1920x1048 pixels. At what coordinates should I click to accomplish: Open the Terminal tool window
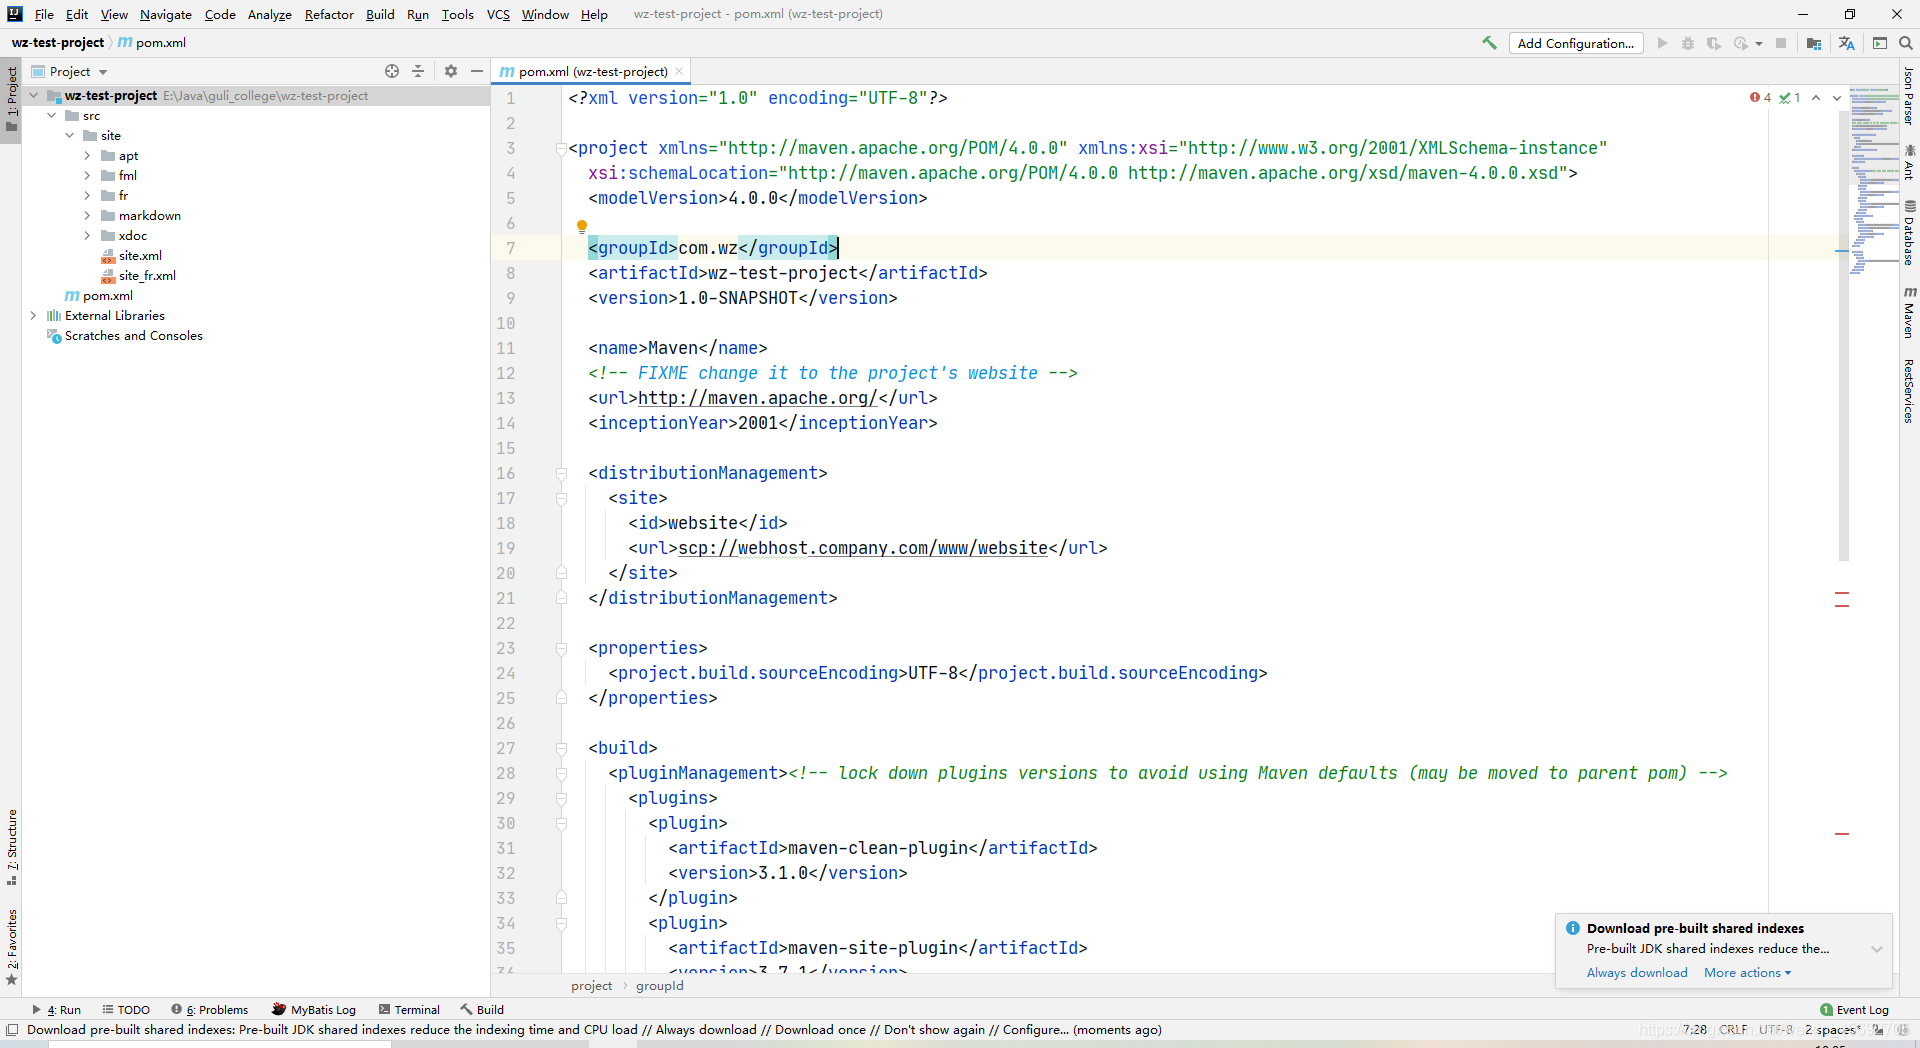tap(409, 1010)
